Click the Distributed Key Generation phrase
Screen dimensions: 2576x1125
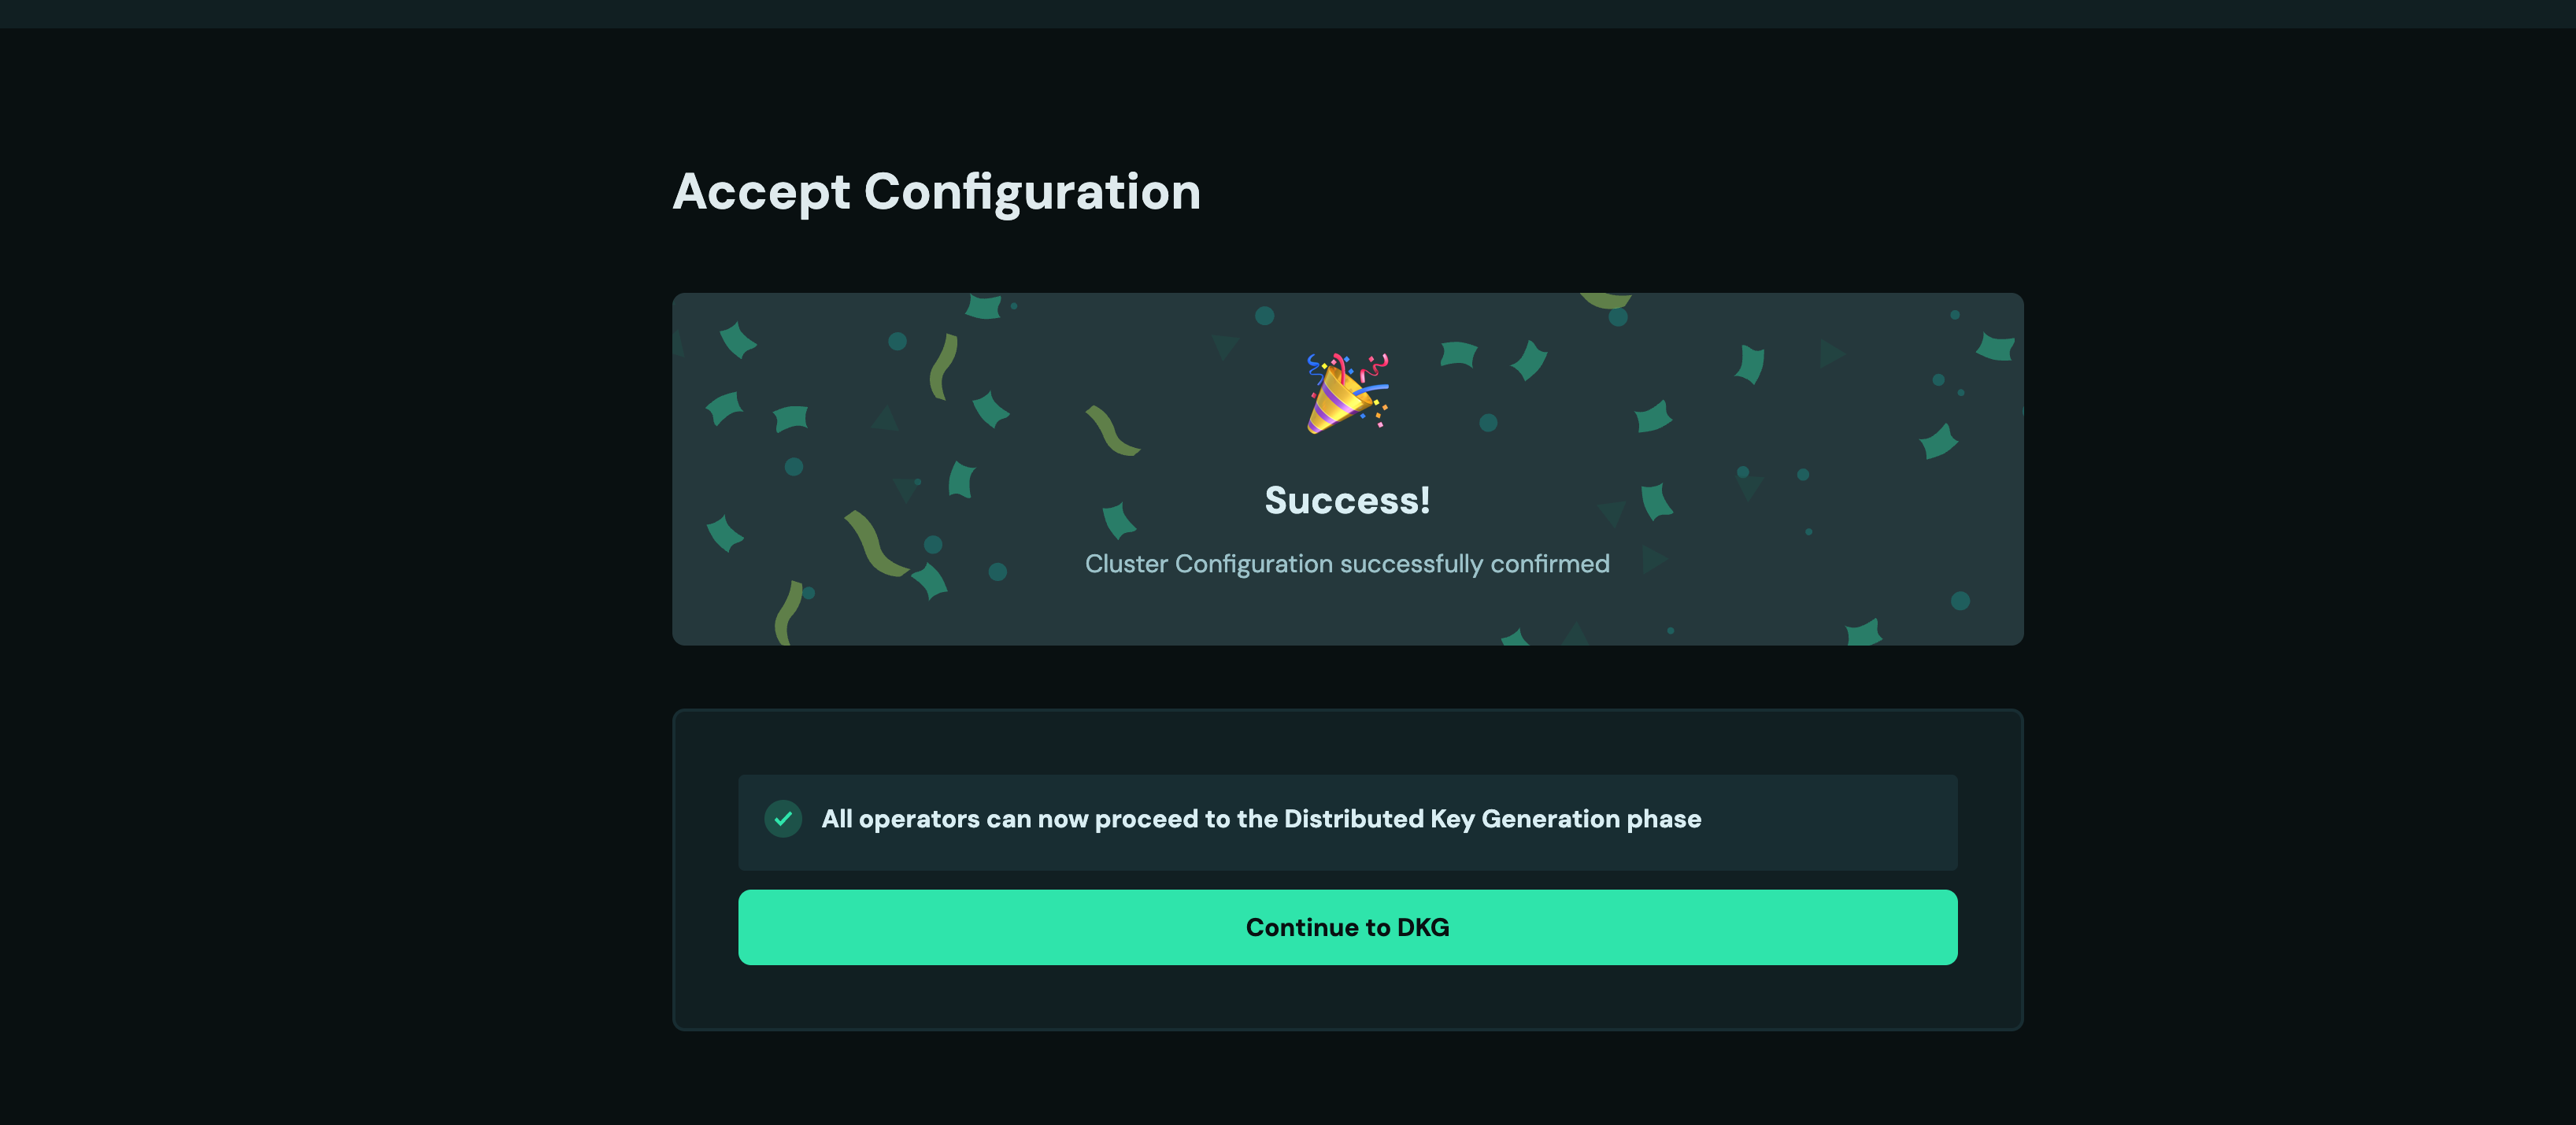click(x=1451, y=819)
